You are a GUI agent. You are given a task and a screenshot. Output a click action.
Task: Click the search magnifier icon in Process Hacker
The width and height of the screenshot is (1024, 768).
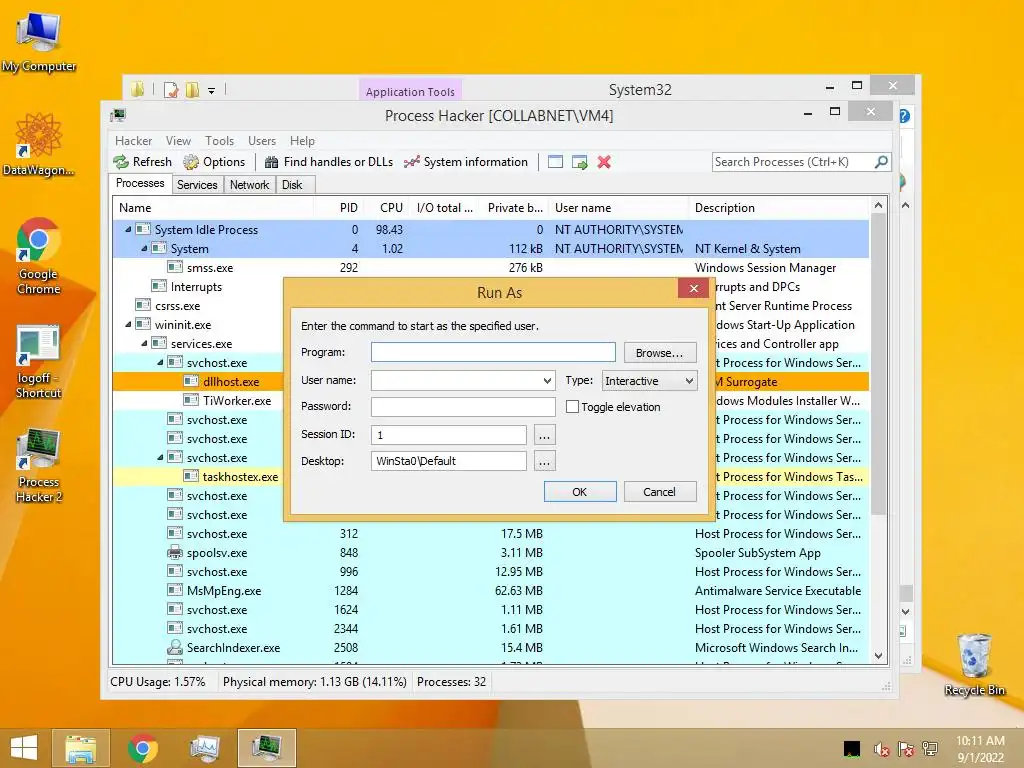881,161
